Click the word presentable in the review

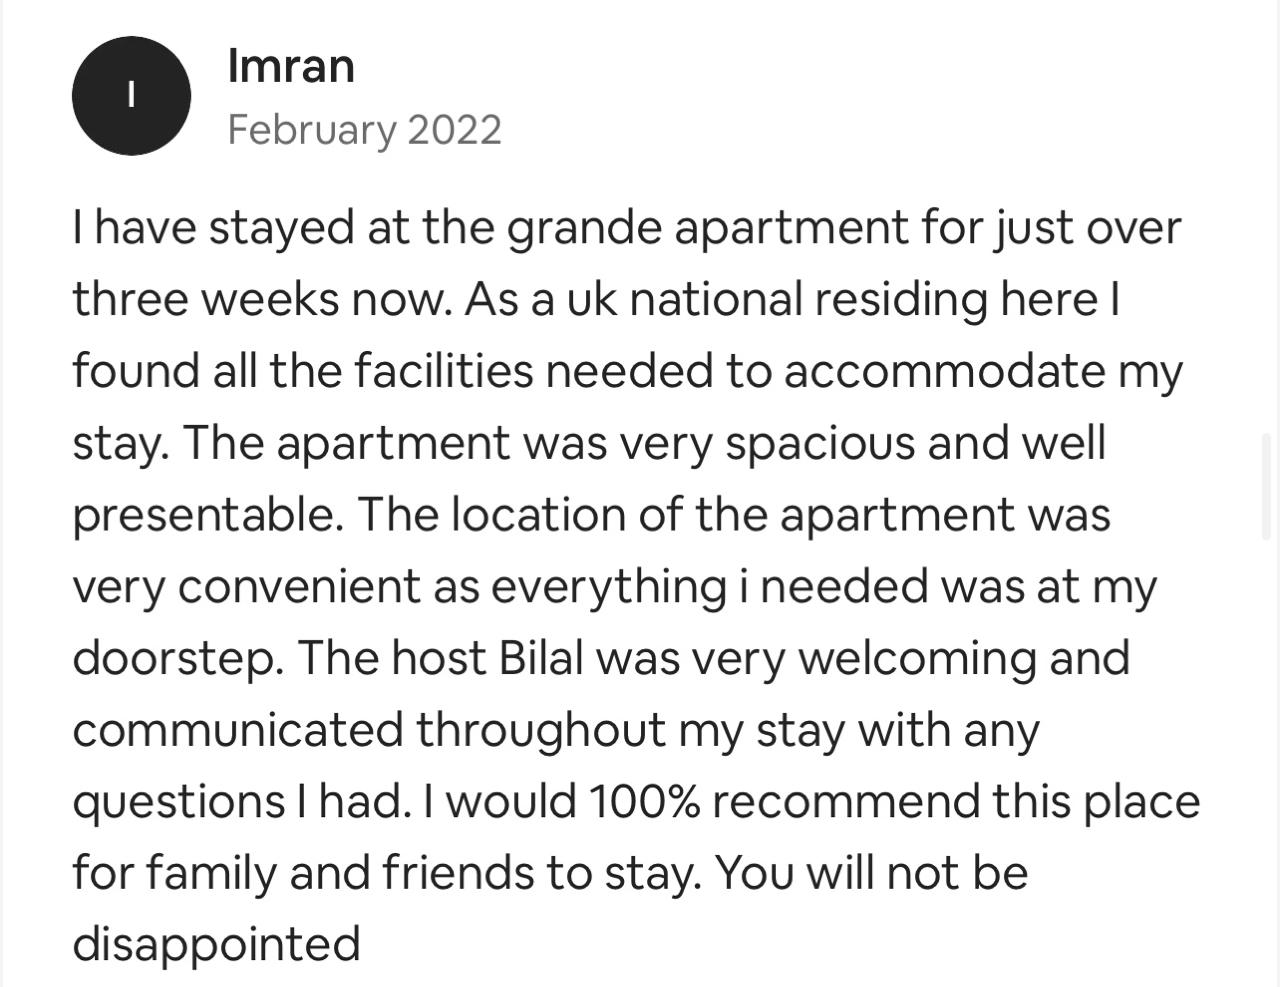[206, 516]
